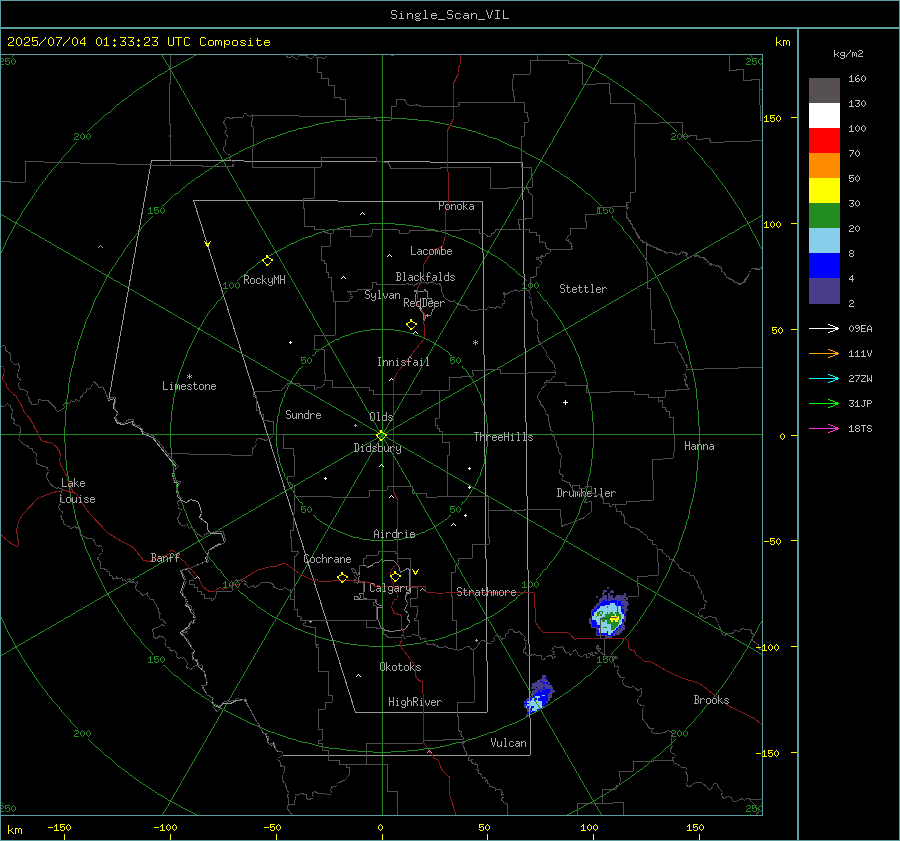The width and height of the screenshot is (900, 841).
Task: Click the magenta 18TS arrow in legend
Action: [x=824, y=429]
